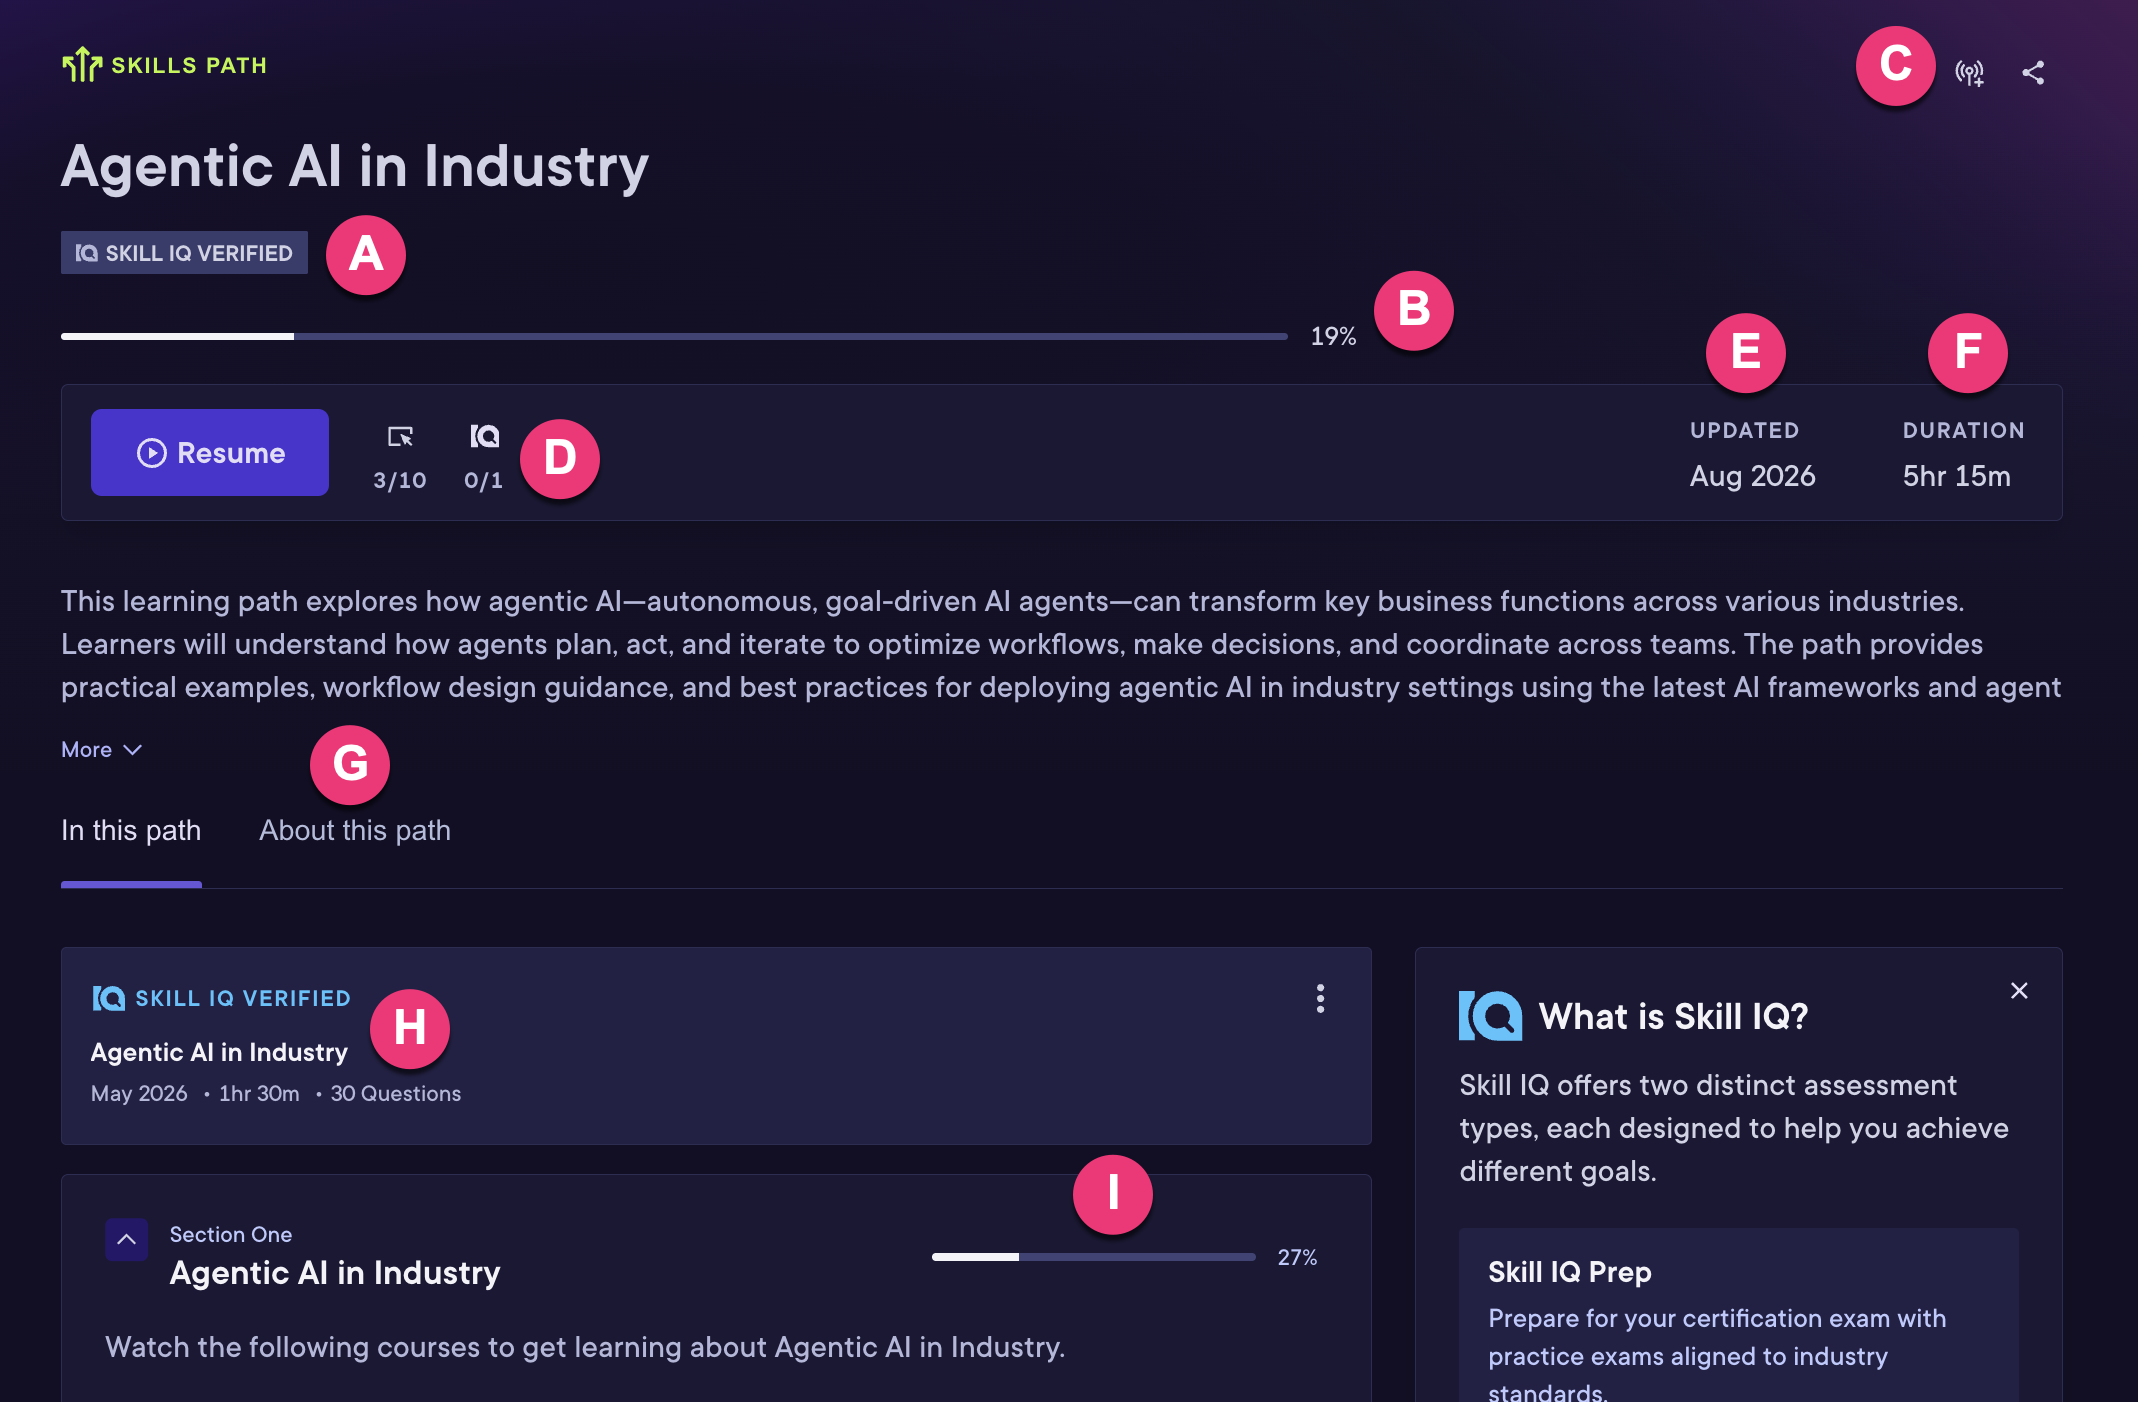
Task: Open the three-dot menu on the assessment card
Action: (1320, 998)
